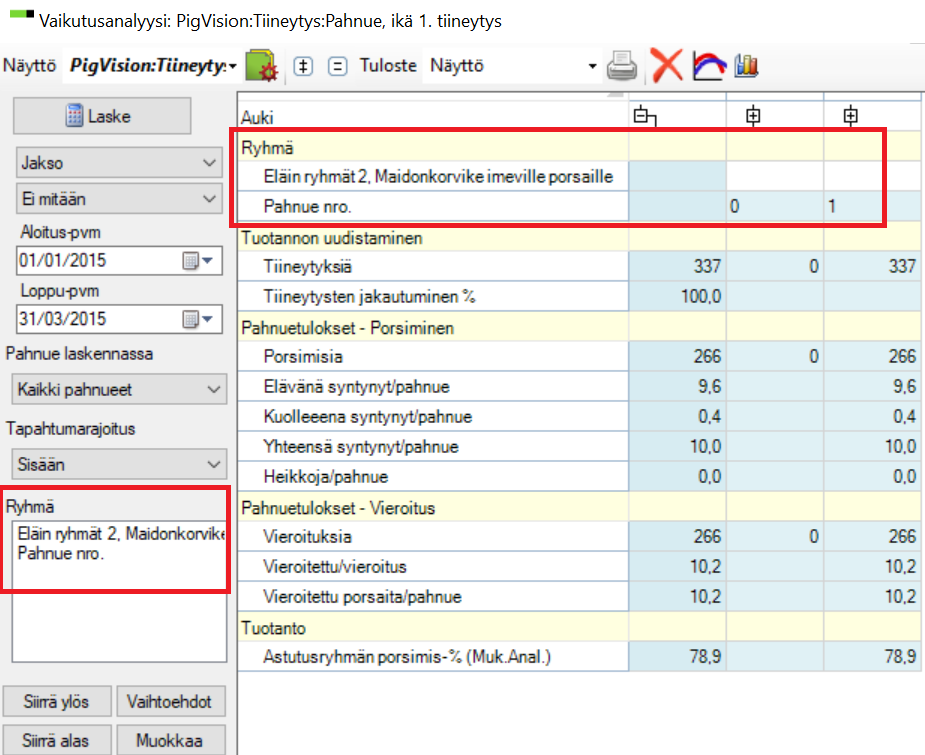Click the green layout settings gear icon
The image size is (925, 755).
[261, 65]
